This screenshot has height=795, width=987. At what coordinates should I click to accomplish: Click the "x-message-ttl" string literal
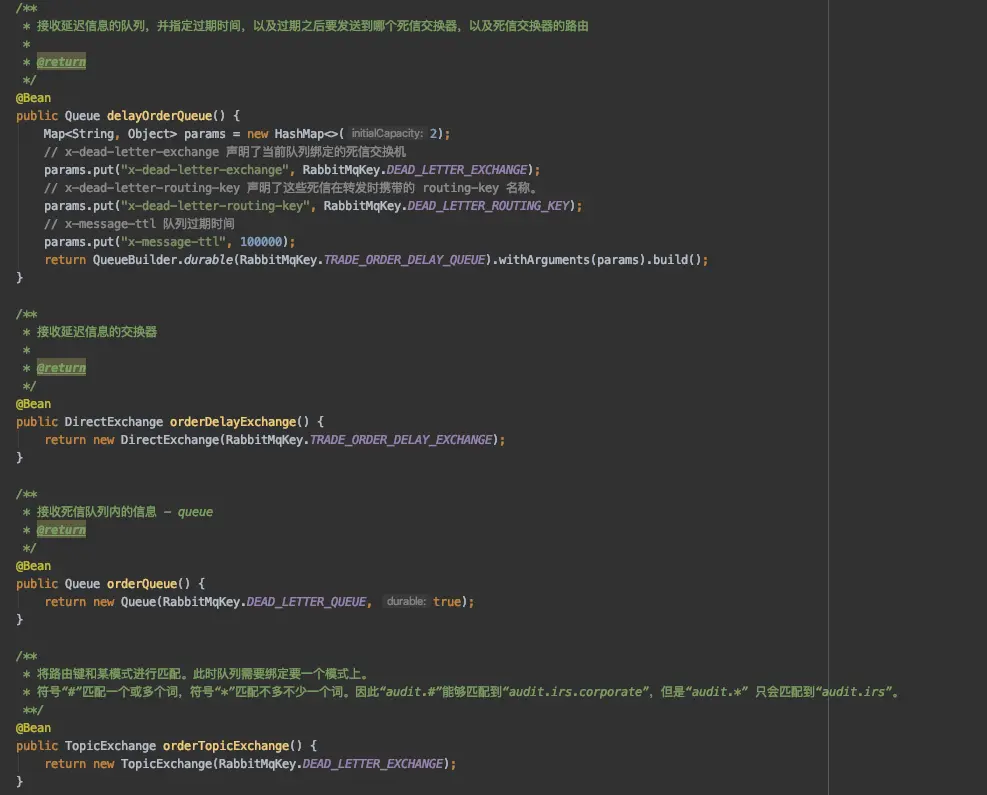tap(173, 242)
